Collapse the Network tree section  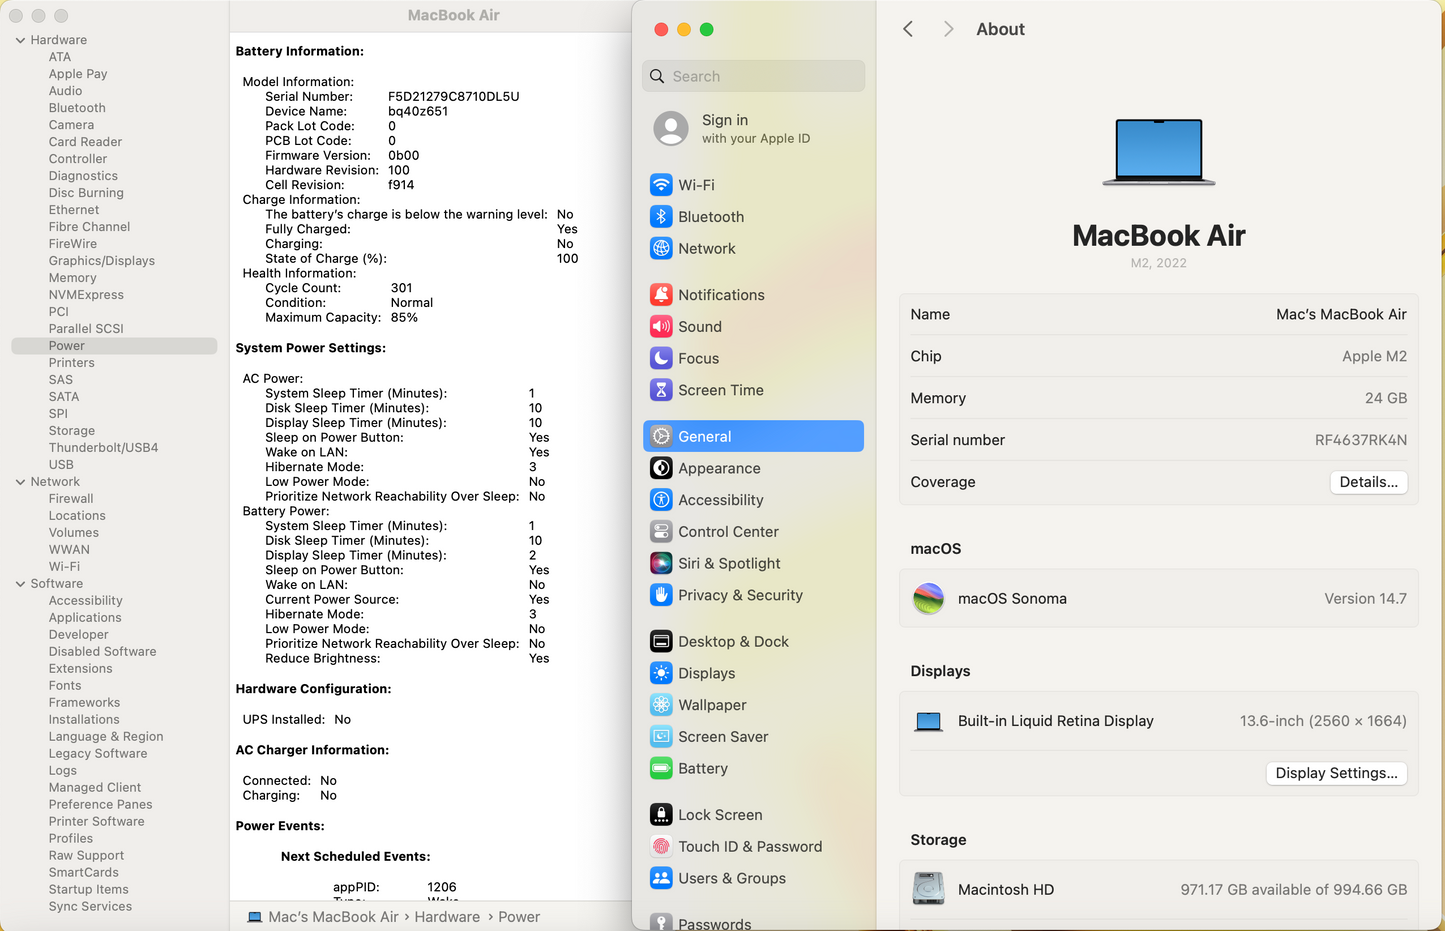20,482
